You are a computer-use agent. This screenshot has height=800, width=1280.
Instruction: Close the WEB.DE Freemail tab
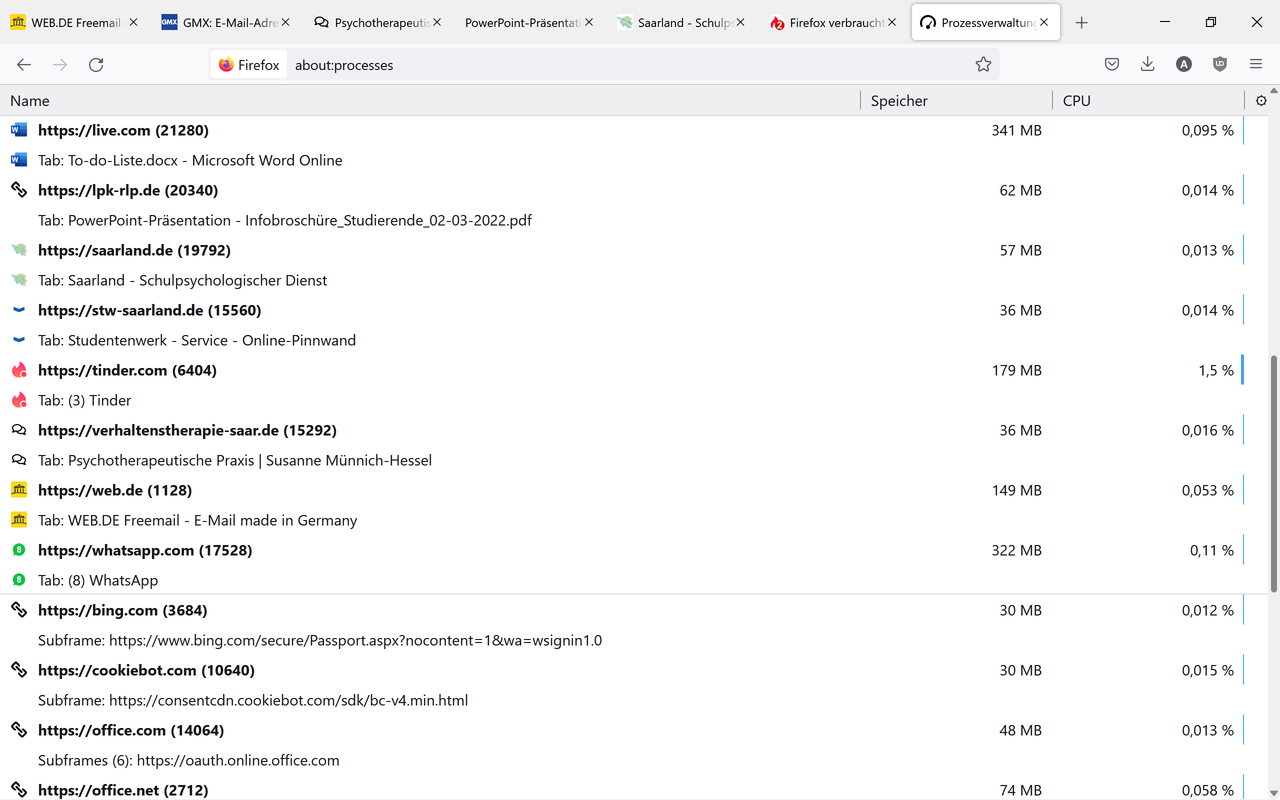(x=134, y=22)
